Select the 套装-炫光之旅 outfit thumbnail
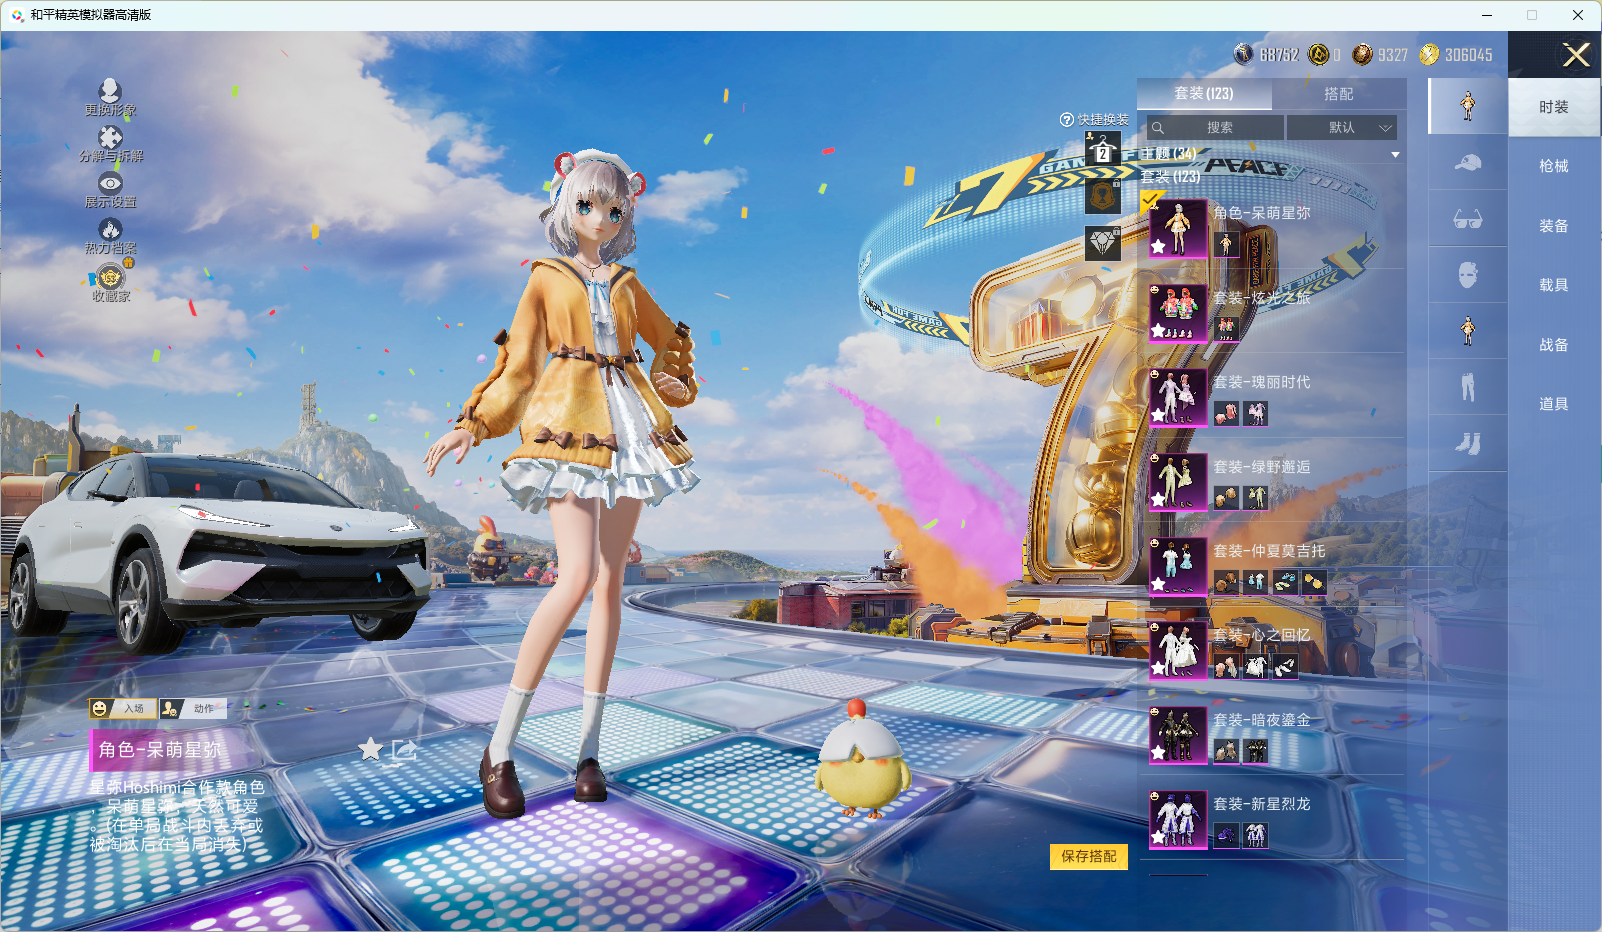The height and width of the screenshot is (932, 1602). click(1178, 313)
